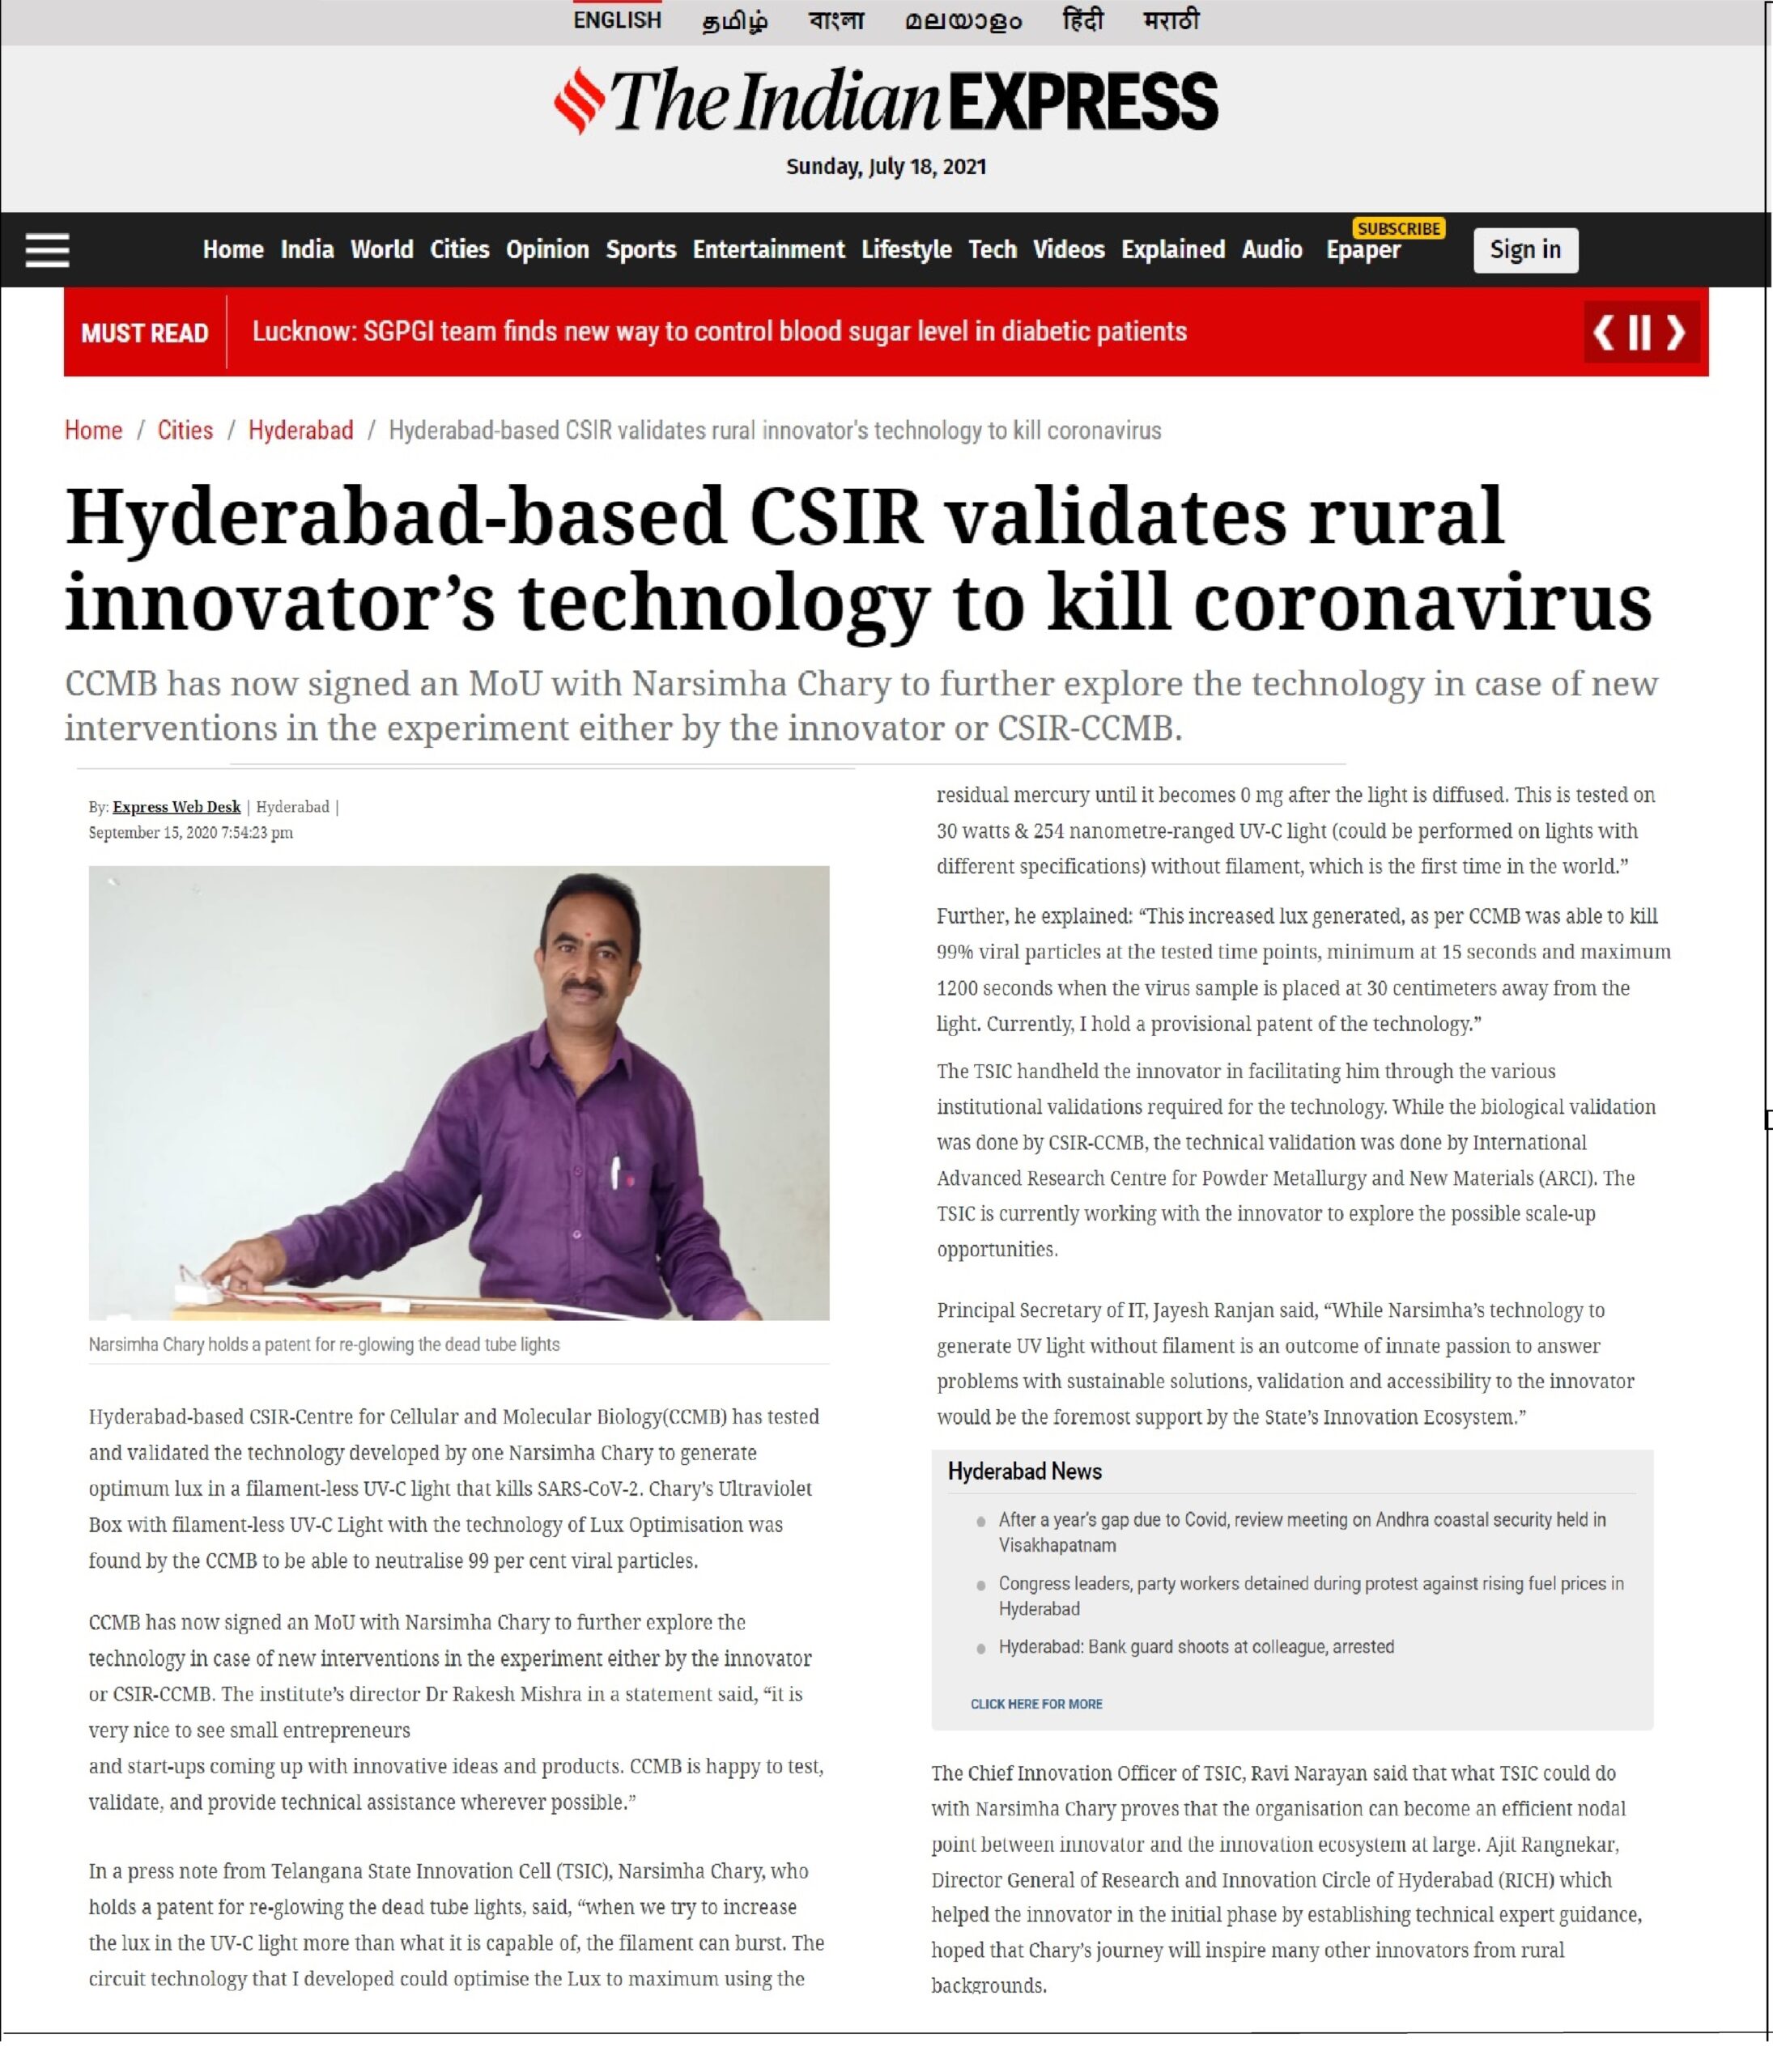Open the Audio section

click(1272, 249)
